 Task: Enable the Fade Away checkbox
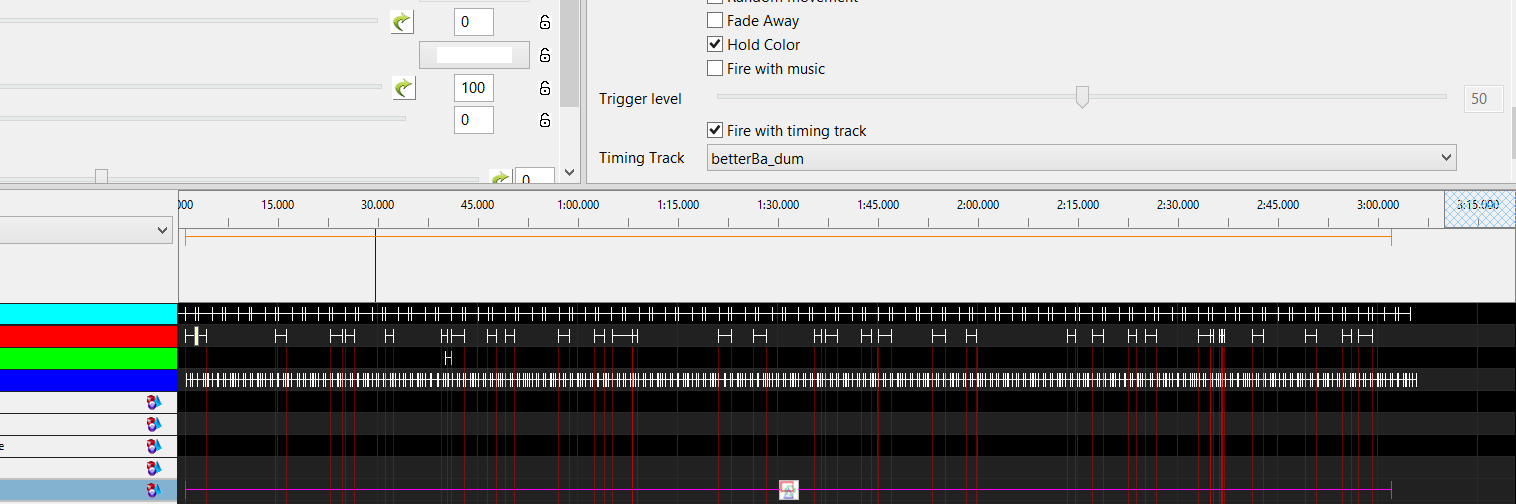715,20
